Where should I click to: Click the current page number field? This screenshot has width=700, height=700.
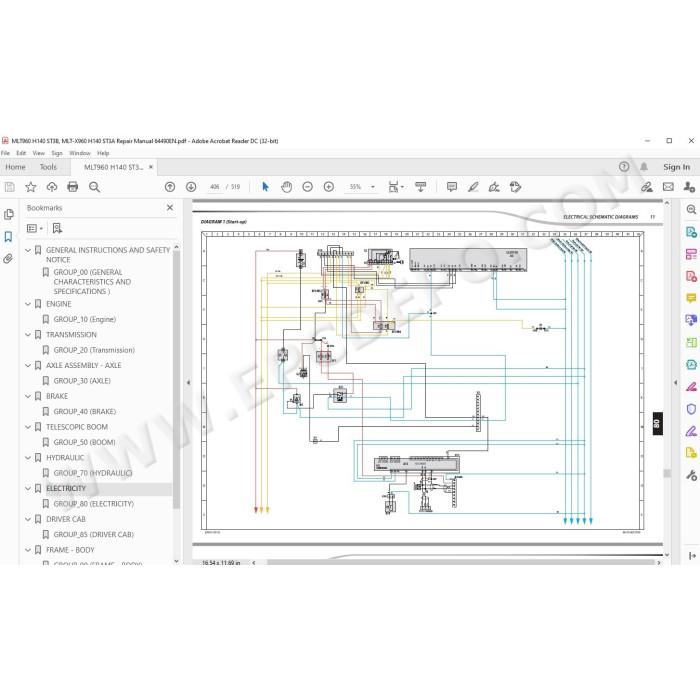point(215,187)
